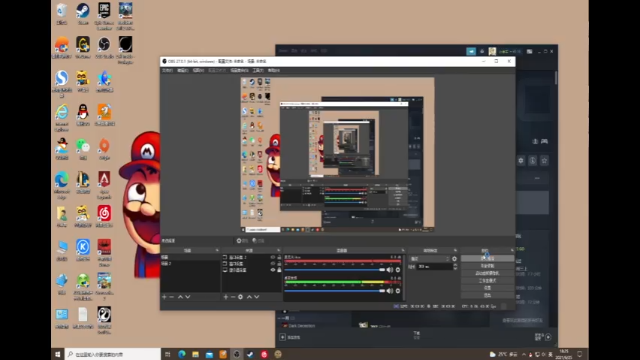
Task: Remove selected source with Sources minus icon
Action: (x=233, y=297)
